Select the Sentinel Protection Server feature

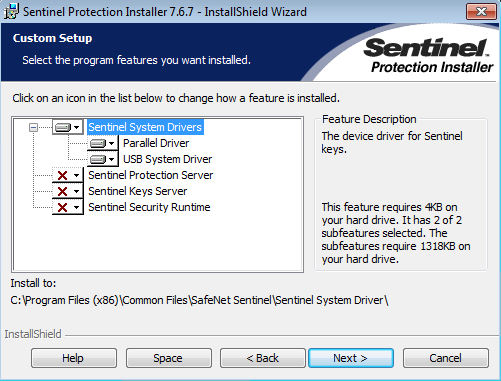pos(150,175)
